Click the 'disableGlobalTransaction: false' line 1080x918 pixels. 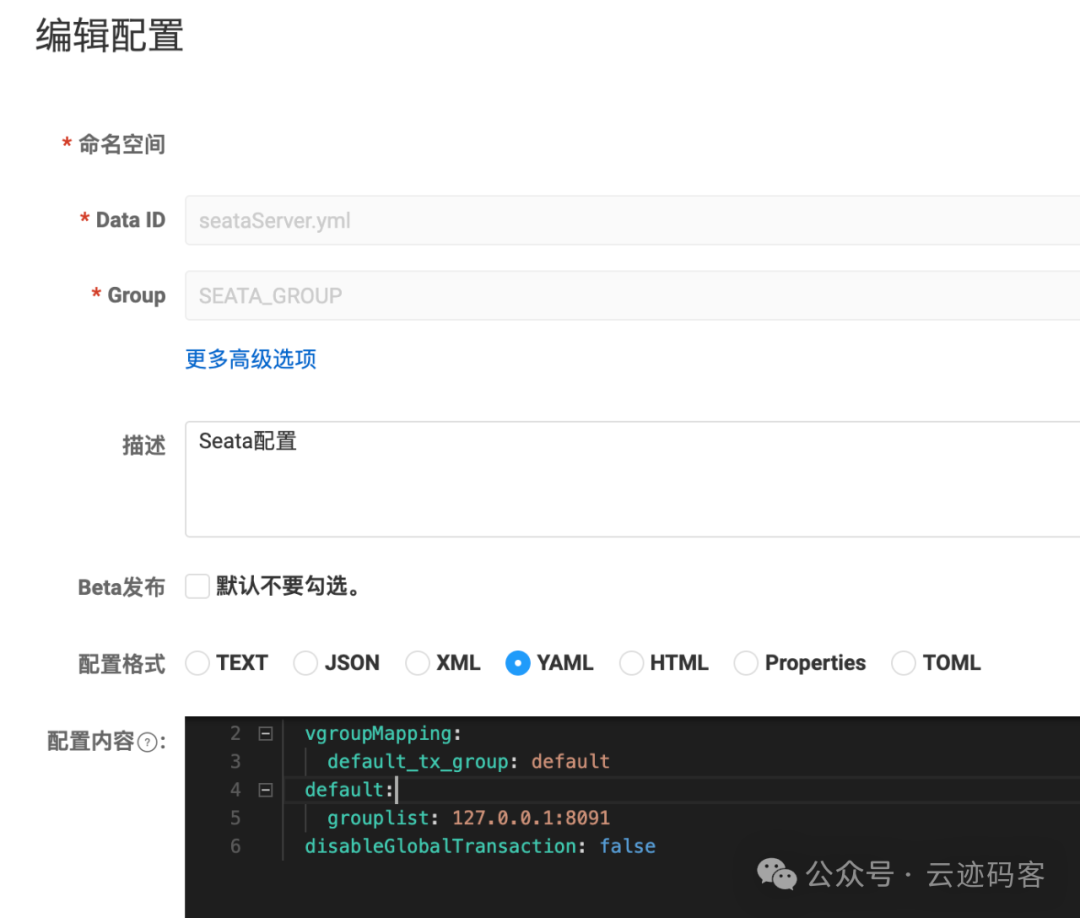click(480, 846)
